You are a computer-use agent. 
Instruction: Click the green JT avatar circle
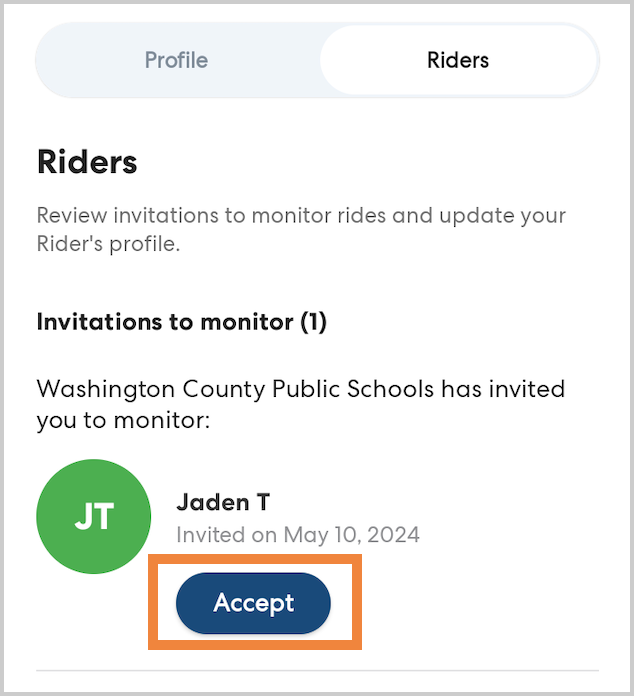94,517
